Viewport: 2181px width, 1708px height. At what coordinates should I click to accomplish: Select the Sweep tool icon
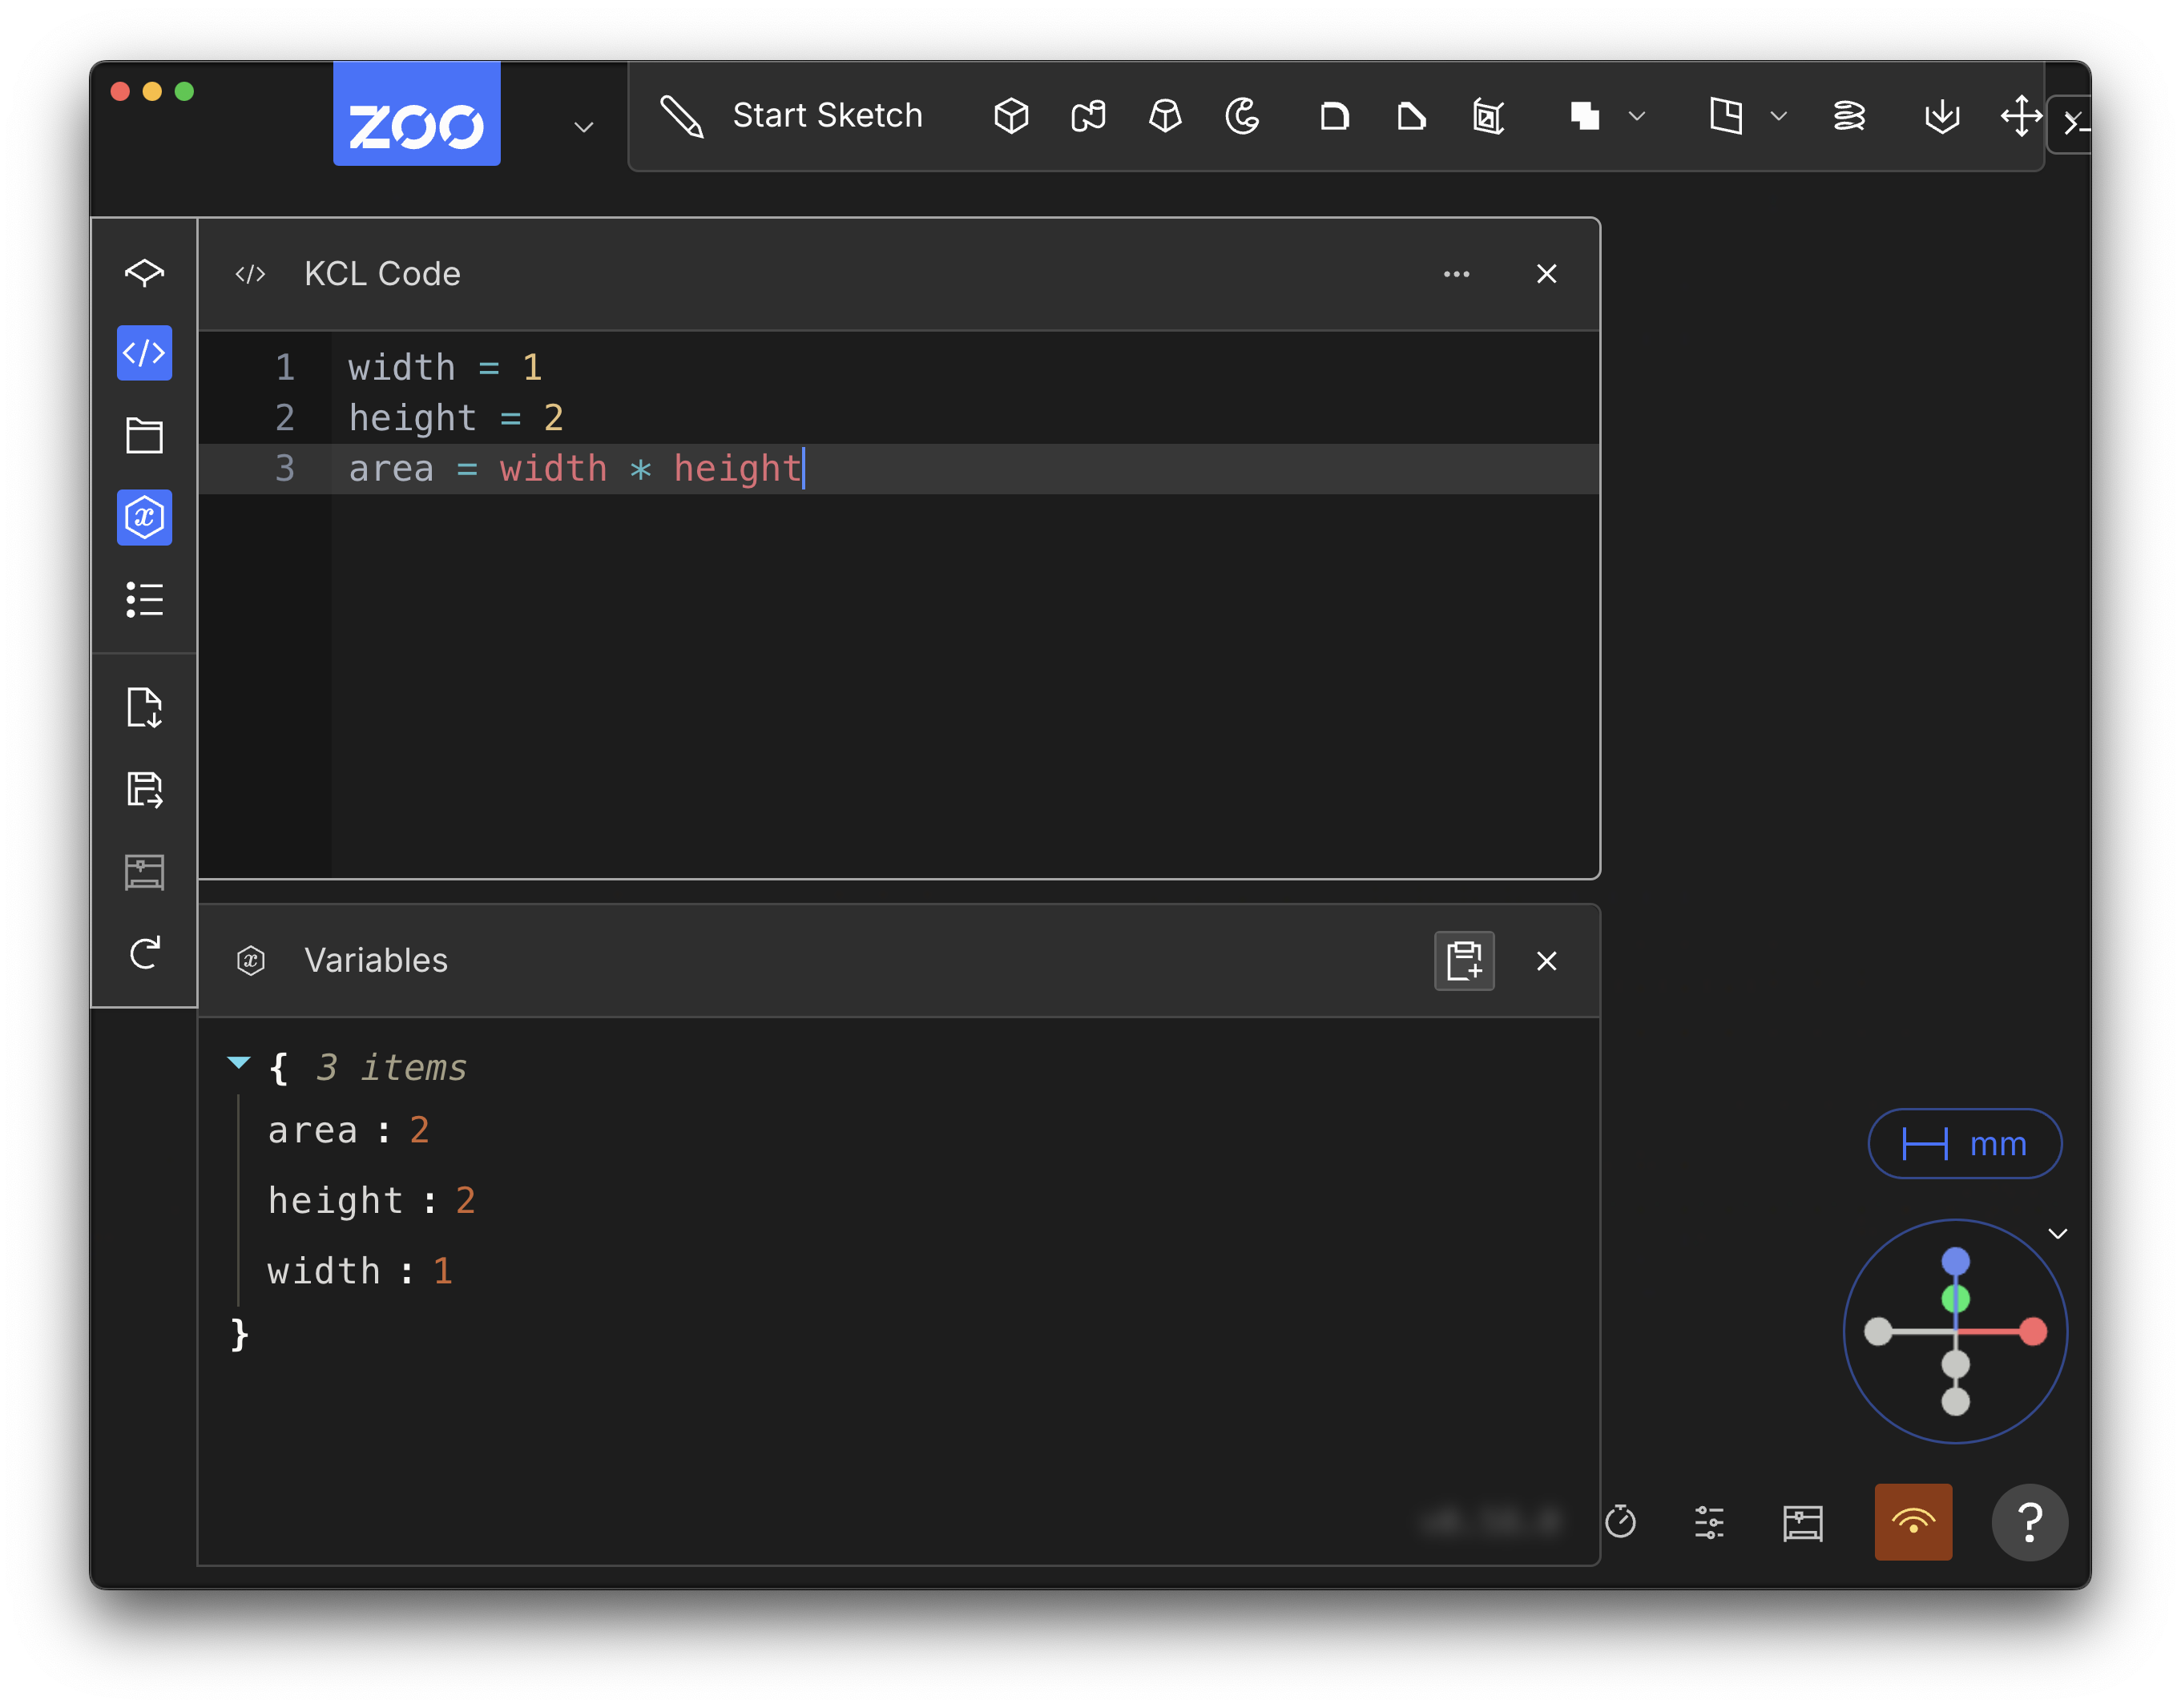tap(1088, 116)
